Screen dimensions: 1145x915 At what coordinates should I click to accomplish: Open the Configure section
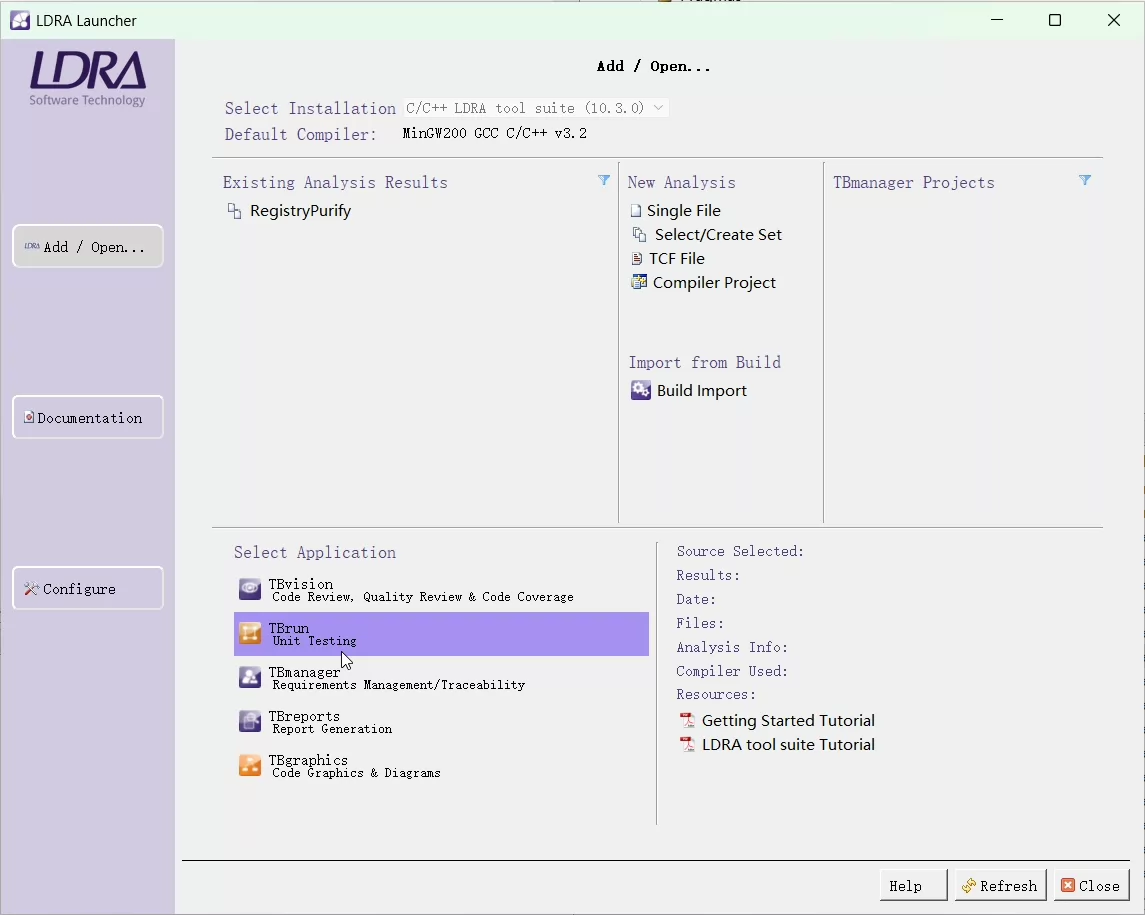point(88,588)
